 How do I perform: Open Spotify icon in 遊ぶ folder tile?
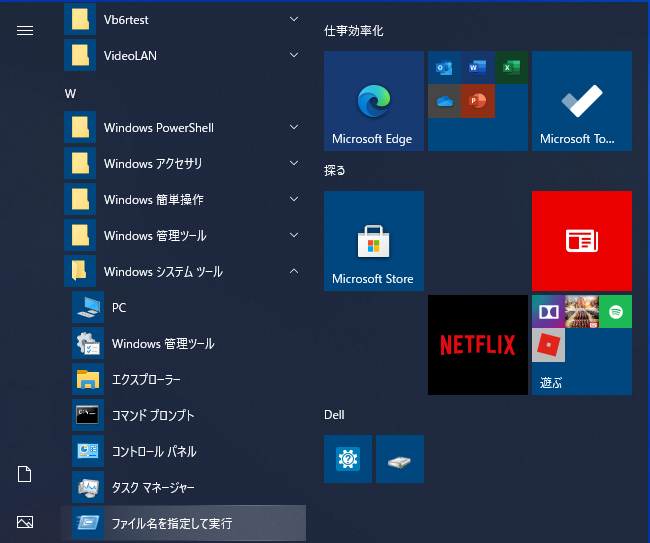point(616,312)
